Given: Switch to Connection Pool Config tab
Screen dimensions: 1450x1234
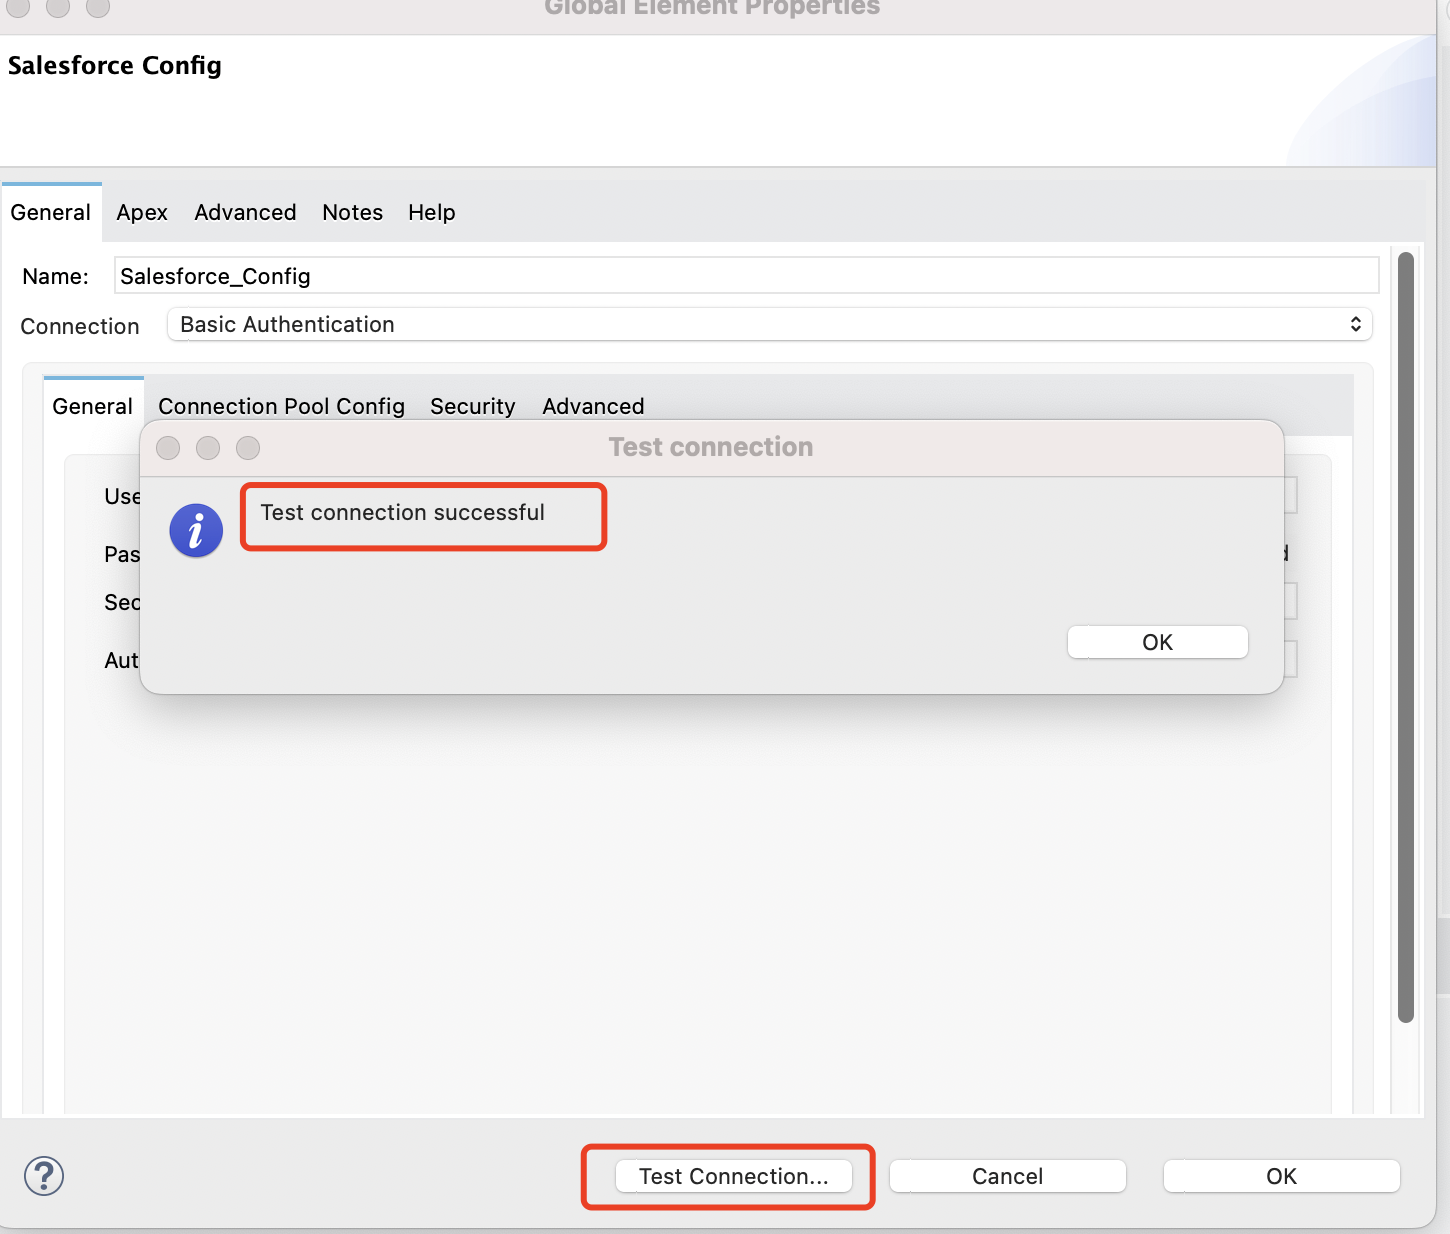Looking at the screenshot, I should pos(281,406).
